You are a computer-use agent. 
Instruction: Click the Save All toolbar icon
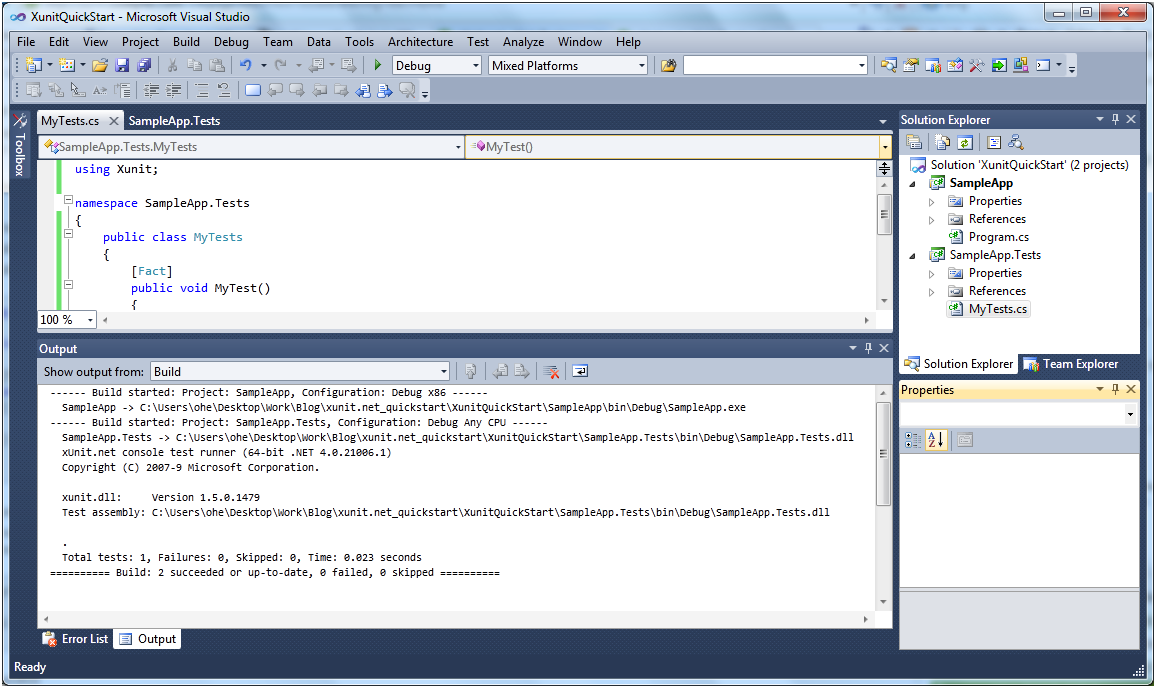point(144,66)
